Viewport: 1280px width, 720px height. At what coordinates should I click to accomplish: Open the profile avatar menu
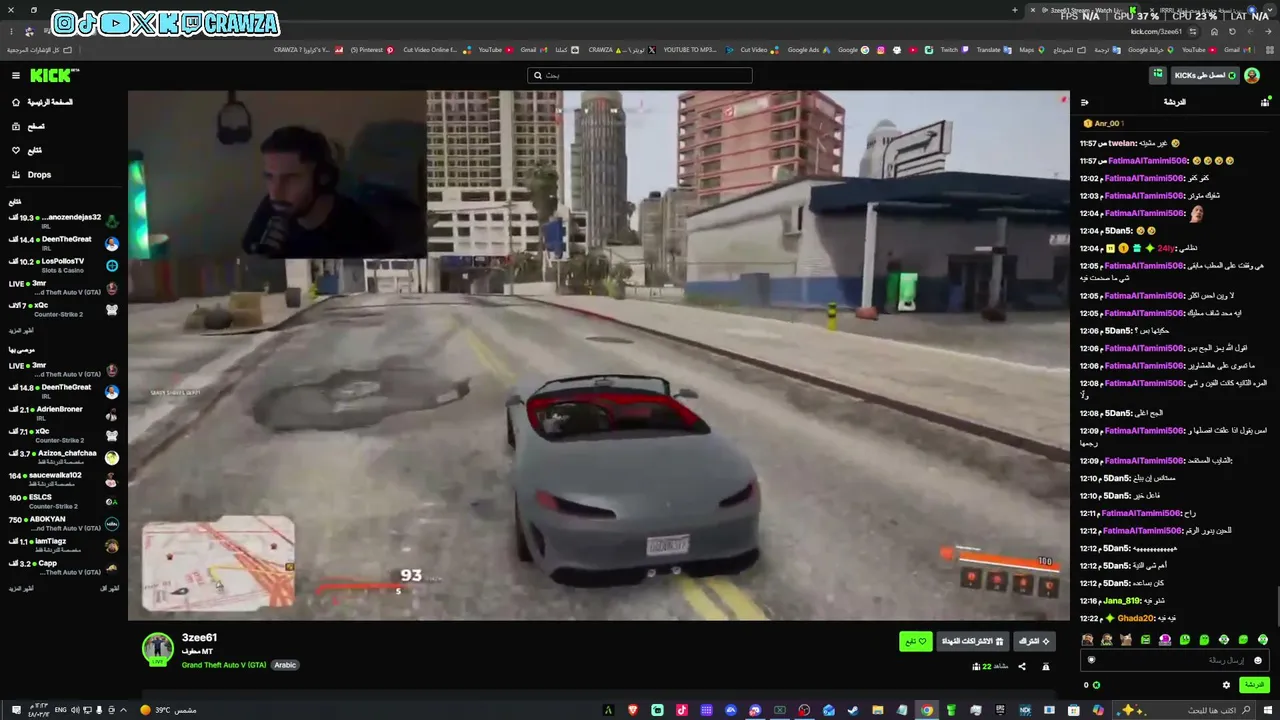tap(1252, 76)
